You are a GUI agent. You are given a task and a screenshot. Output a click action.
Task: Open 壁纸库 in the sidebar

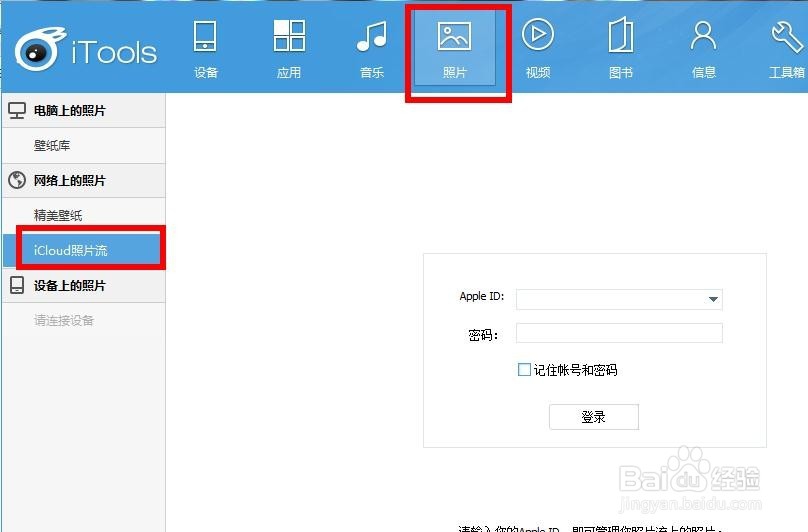click(84, 145)
